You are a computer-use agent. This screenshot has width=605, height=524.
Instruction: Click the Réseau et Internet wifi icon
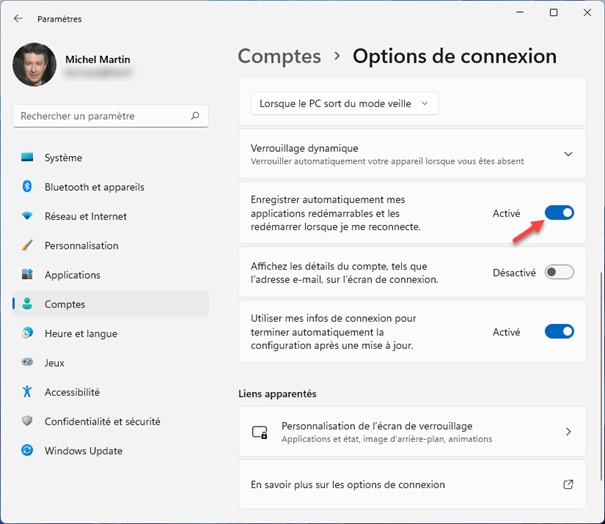(27, 216)
